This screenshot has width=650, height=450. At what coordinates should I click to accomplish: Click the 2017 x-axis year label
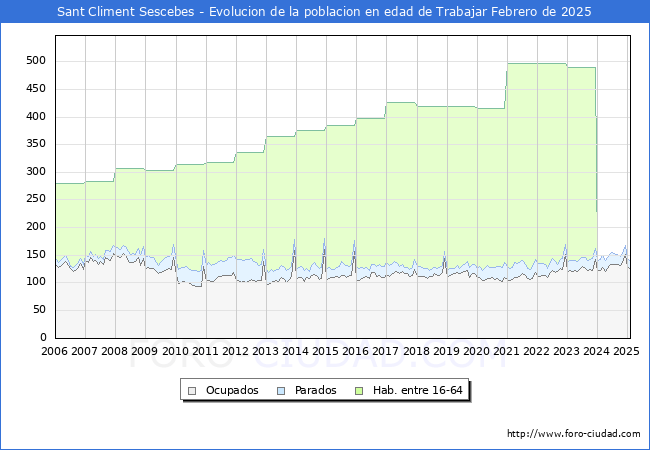pyautogui.click(x=386, y=351)
